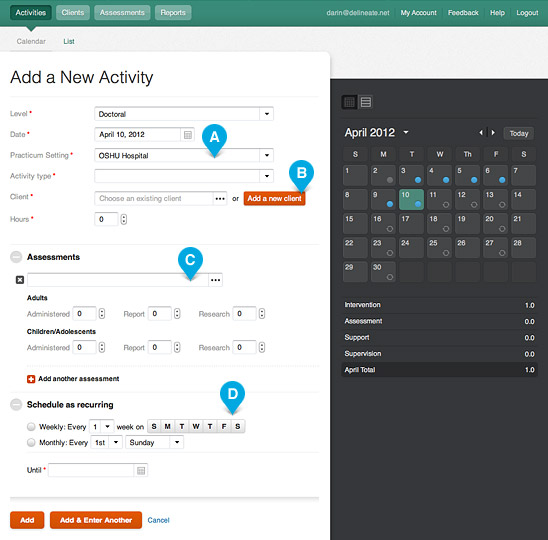
Task: Open the Activity type dropdown
Action: pos(184,176)
